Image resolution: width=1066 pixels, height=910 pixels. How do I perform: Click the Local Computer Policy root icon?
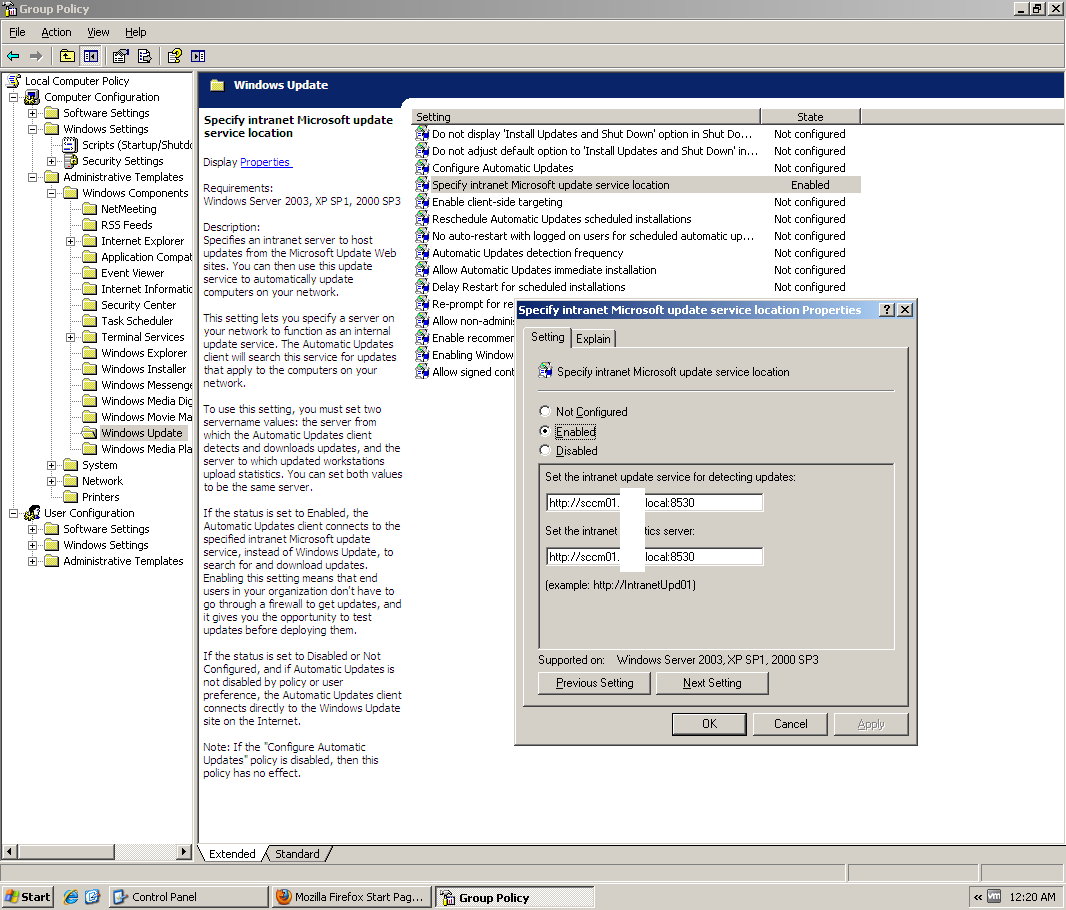tap(14, 81)
